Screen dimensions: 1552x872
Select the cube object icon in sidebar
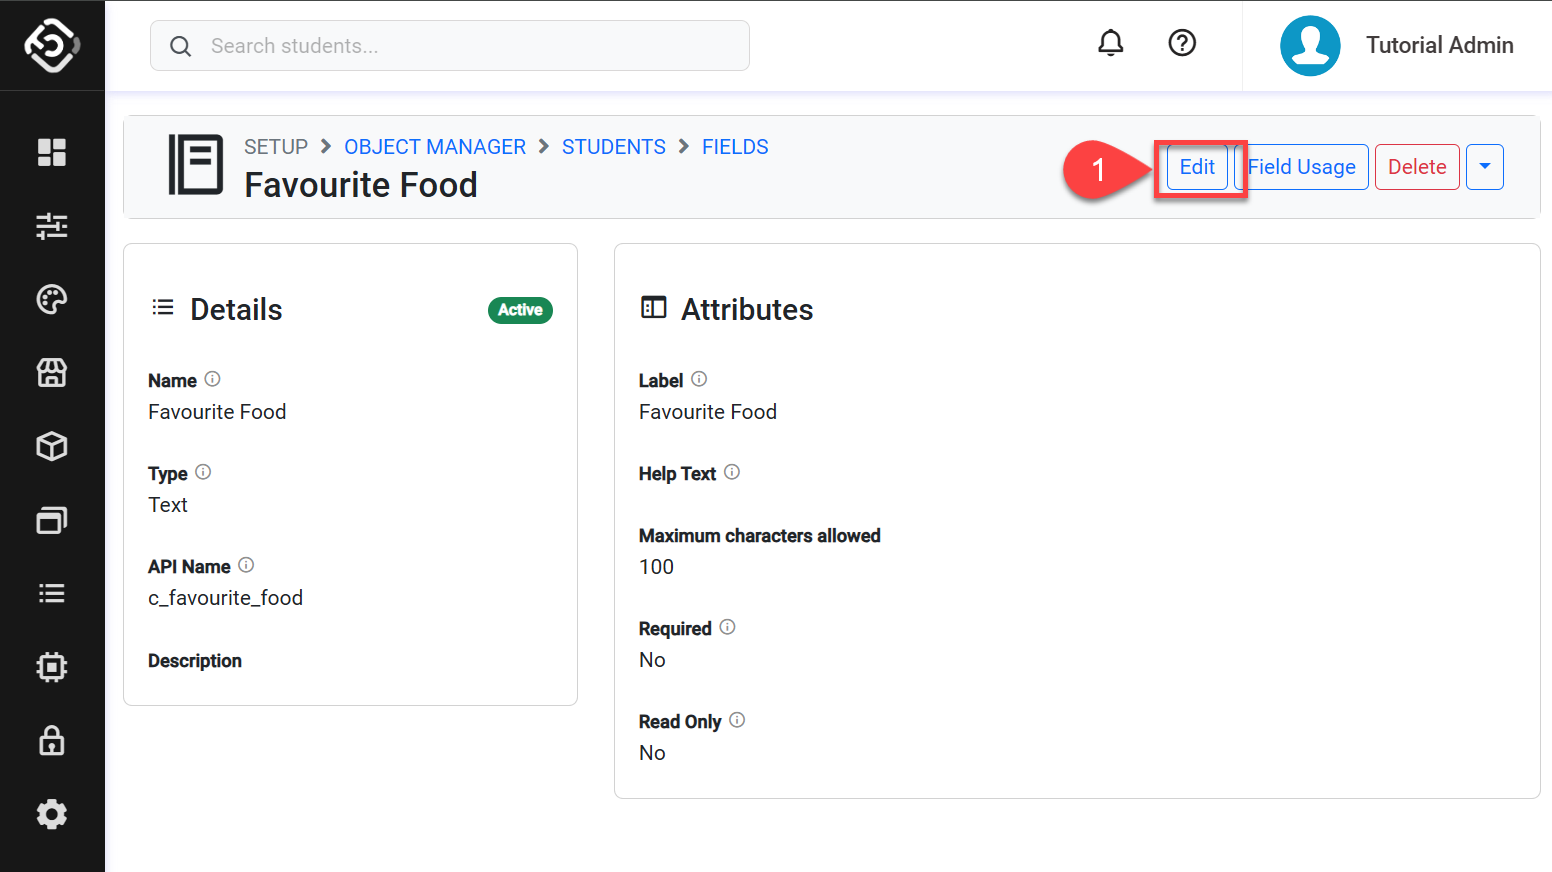click(x=52, y=446)
